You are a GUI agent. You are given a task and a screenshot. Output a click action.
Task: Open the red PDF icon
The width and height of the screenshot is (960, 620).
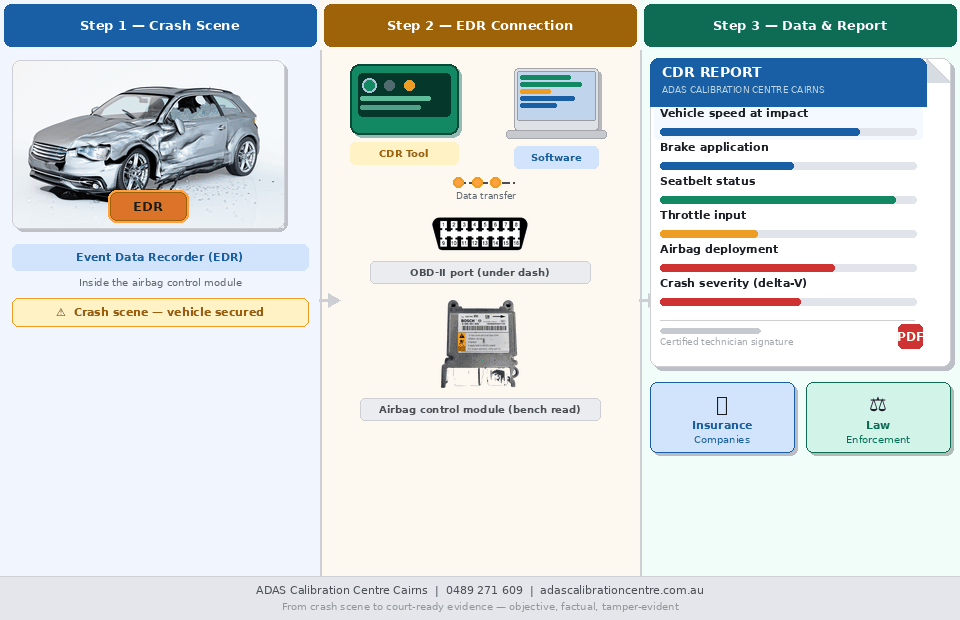[x=910, y=337]
